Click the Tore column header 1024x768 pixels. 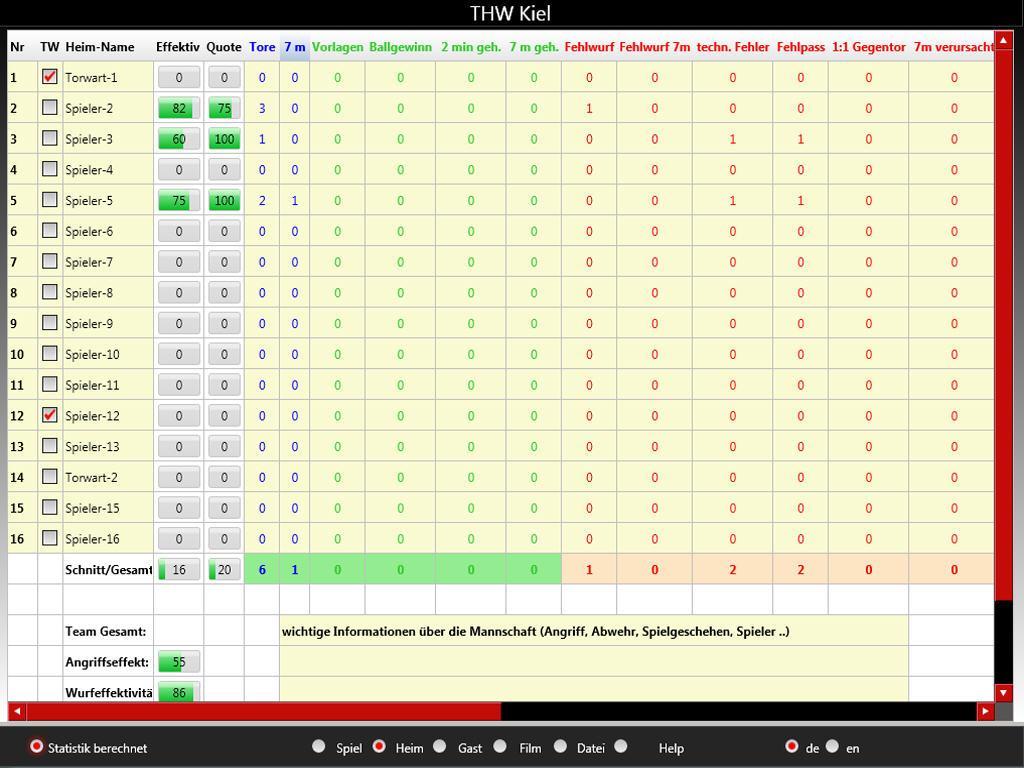pyautogui.click(x=262, y=47)
